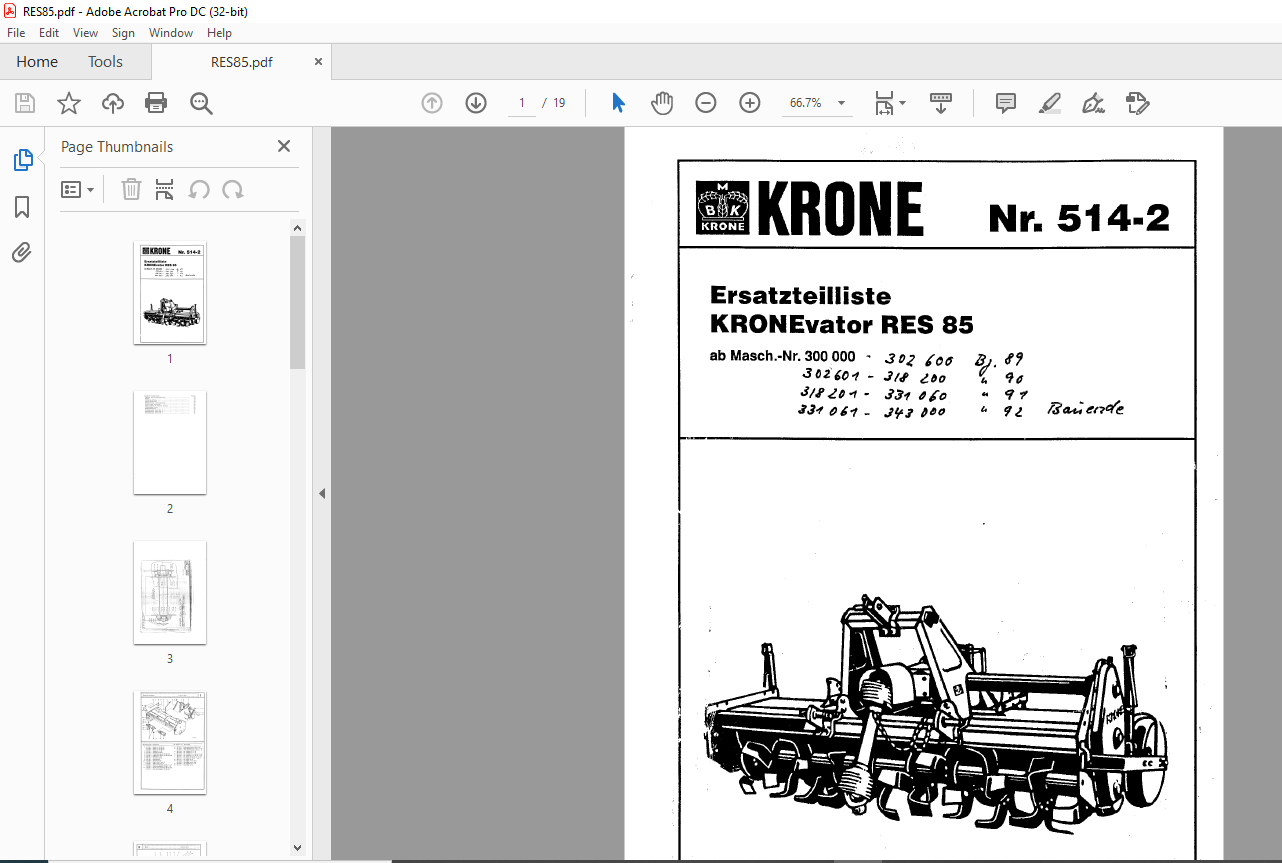The image size is (1282, 863).
Task: Open the find text magnifier tool
Action: coord(201,103)
